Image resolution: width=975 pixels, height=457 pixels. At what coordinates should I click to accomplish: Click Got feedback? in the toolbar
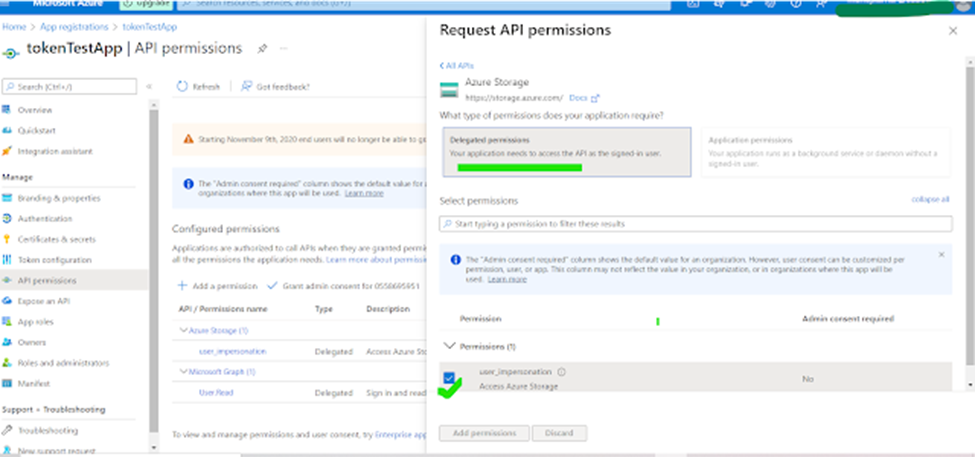click(275, 86)
